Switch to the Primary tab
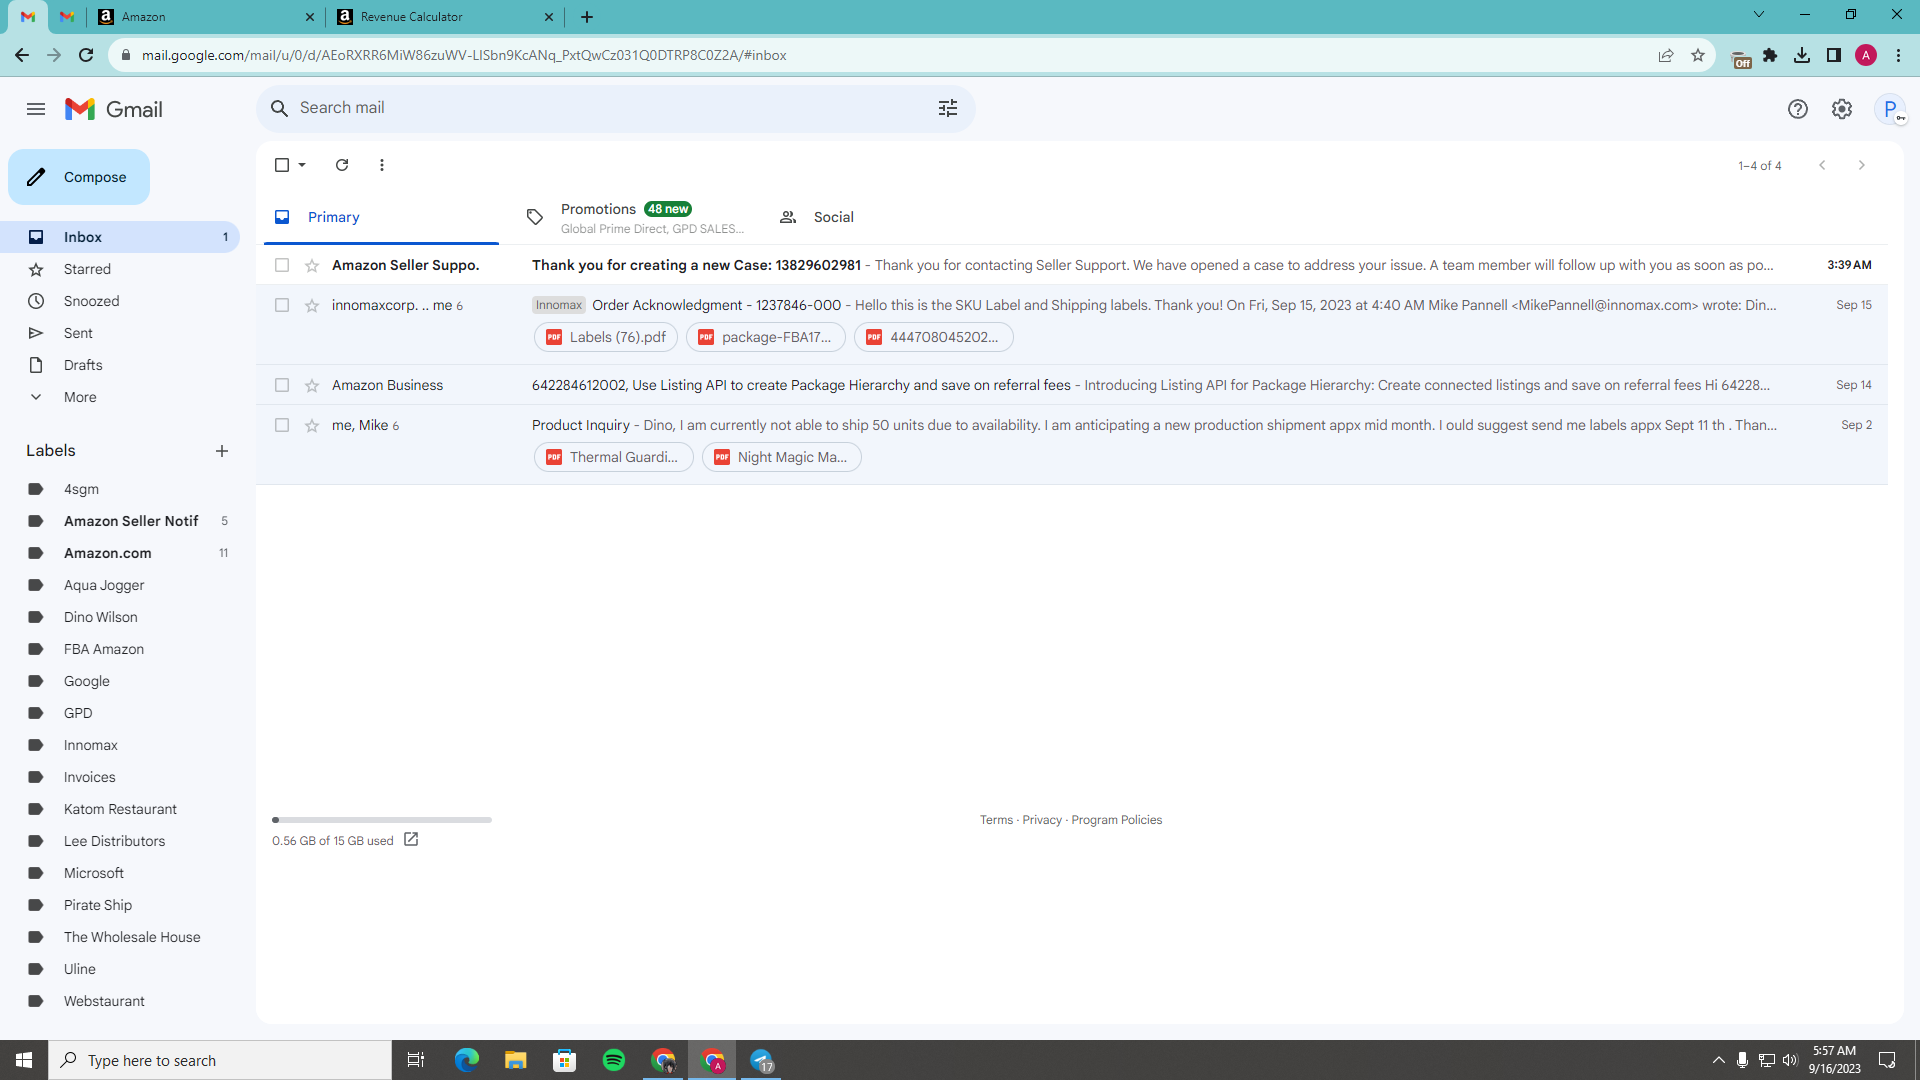This screenshot has height=1080, width=1920. (381, 217)
